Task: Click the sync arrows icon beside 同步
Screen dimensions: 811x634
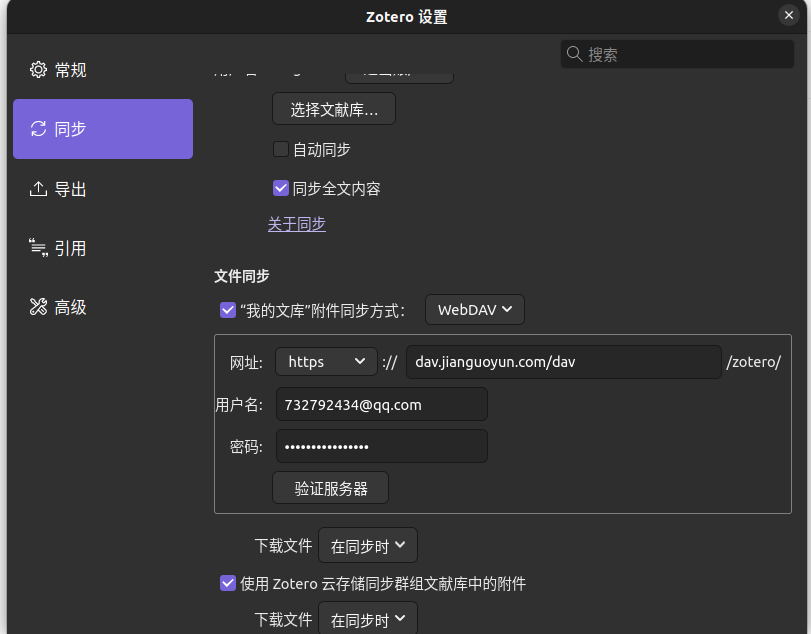Action: click(38, 129)
